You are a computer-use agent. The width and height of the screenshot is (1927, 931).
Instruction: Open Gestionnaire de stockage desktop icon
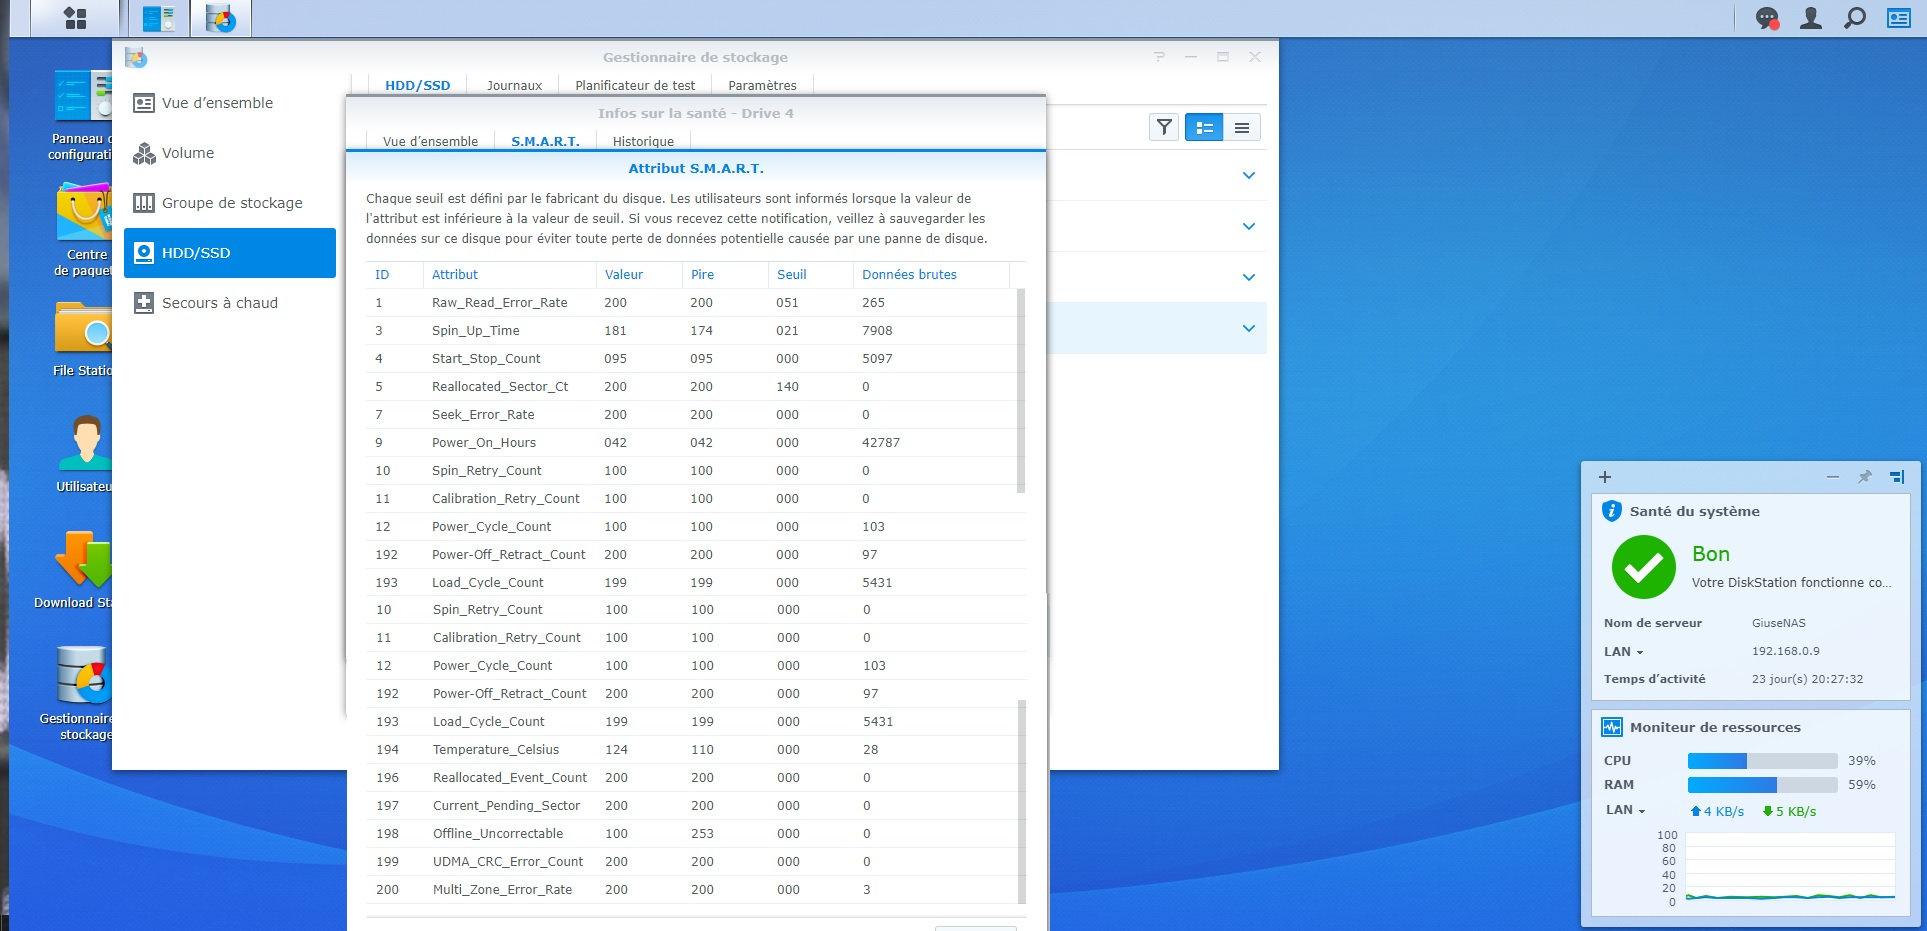click(x=78, y=694)
